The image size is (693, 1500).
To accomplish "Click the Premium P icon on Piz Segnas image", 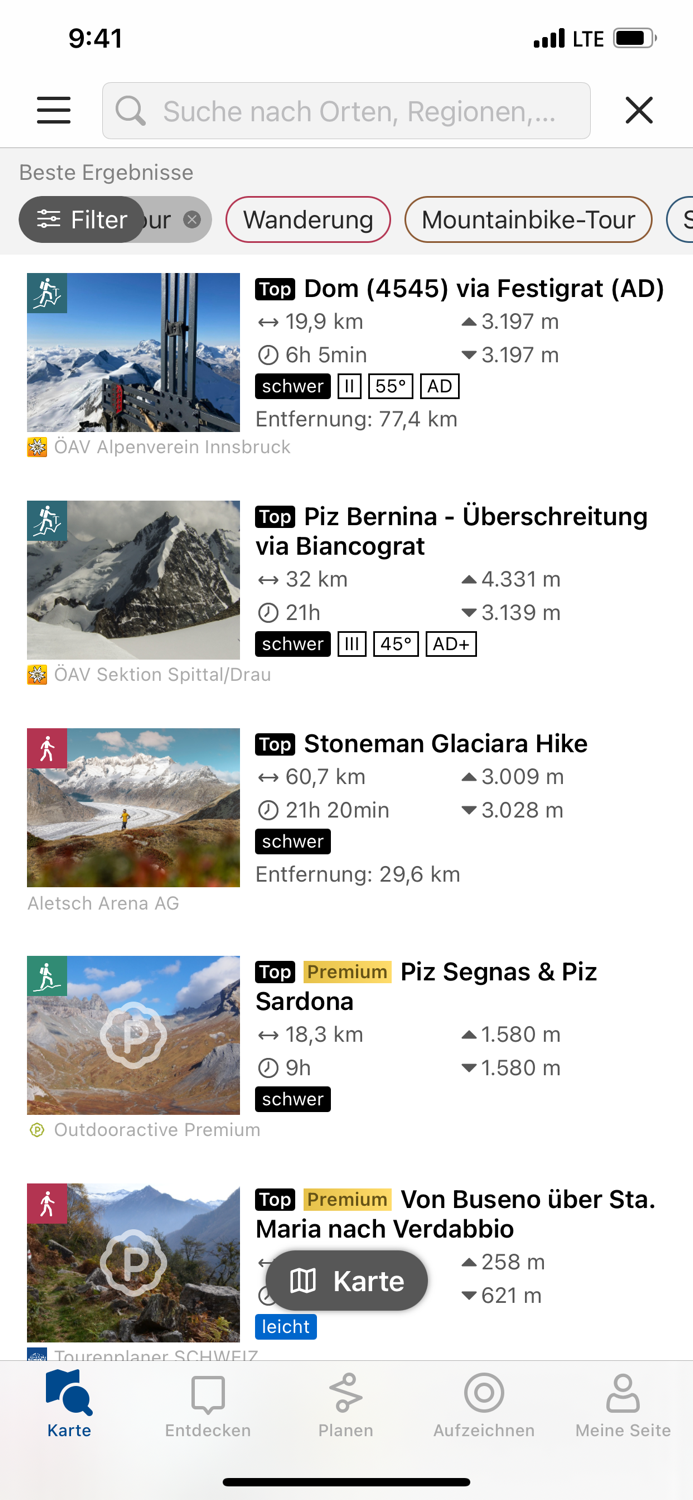I will point(133,1035).
